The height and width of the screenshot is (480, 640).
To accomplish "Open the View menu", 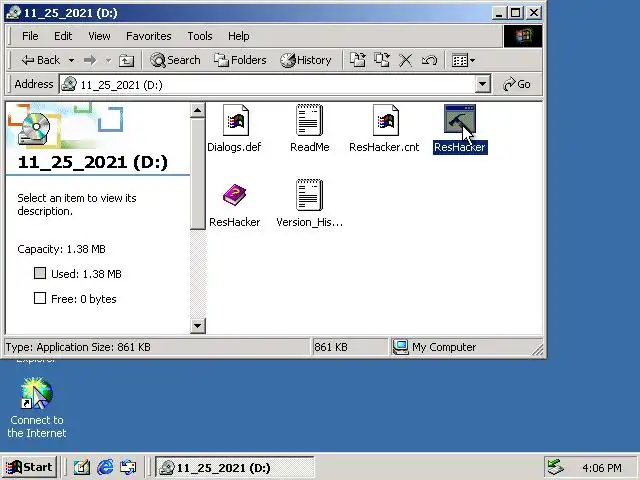I will click(99, 36).
